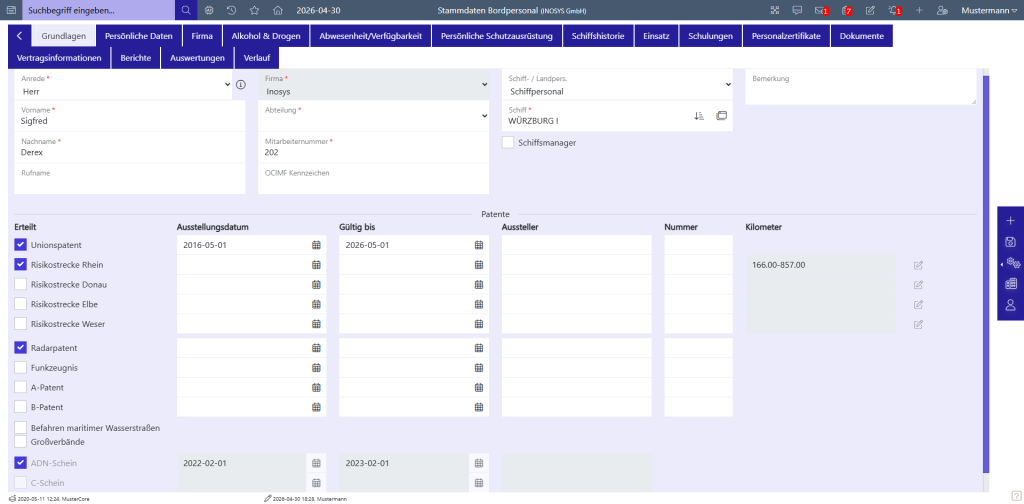Click the back arrow button before Grundlagen

[20, 37]
